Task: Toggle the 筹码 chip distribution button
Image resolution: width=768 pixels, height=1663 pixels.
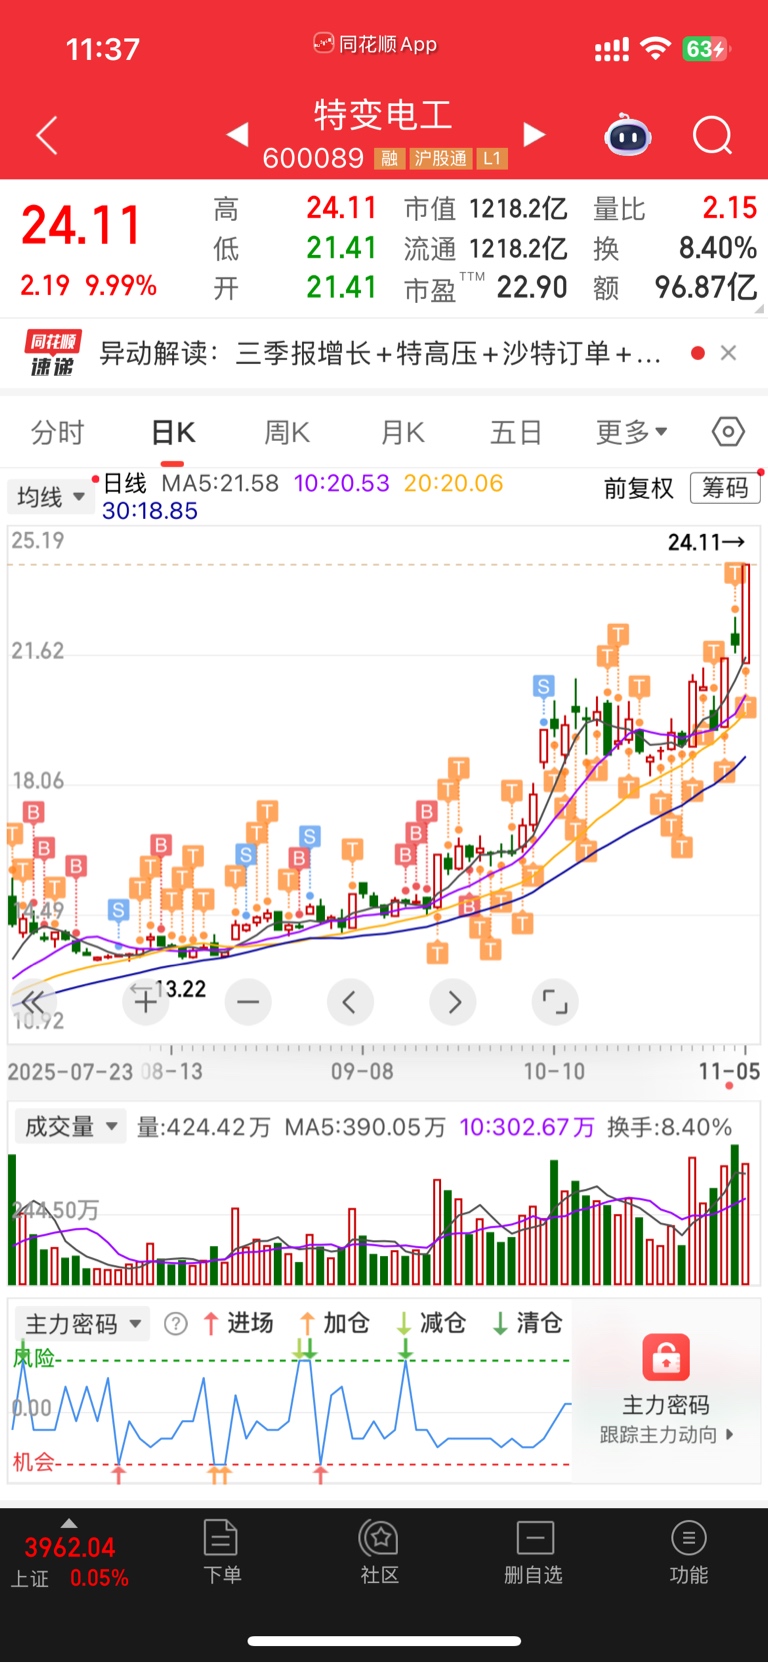Action: pyautogui.click(x=725, y=488)
